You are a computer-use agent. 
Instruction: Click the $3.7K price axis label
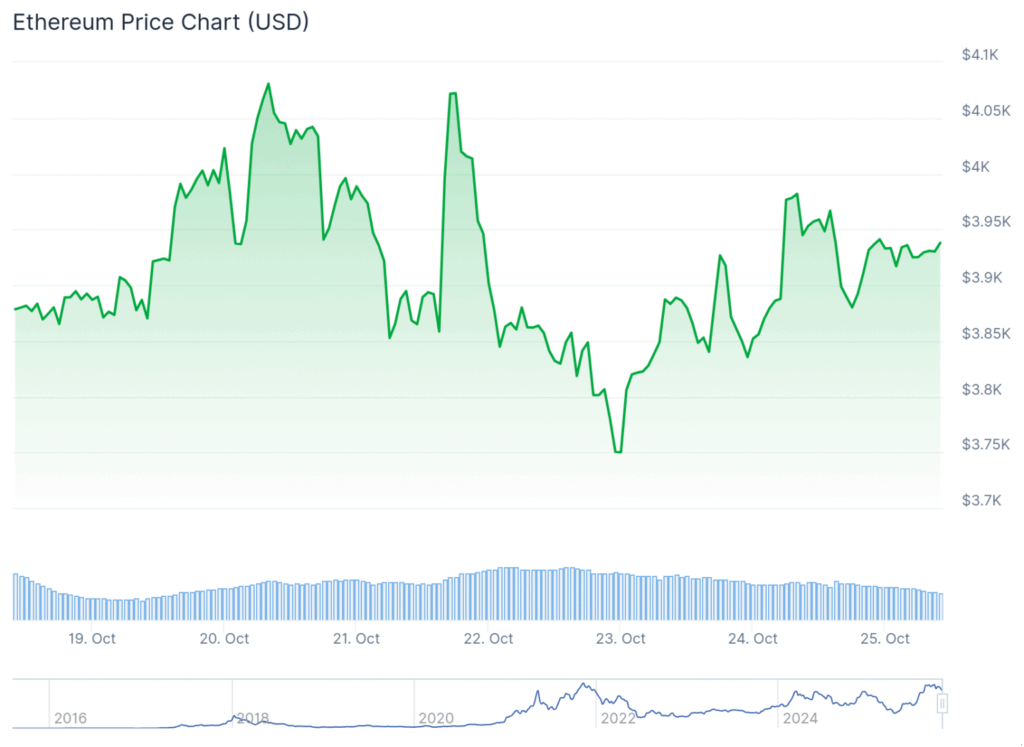point(980,500)
